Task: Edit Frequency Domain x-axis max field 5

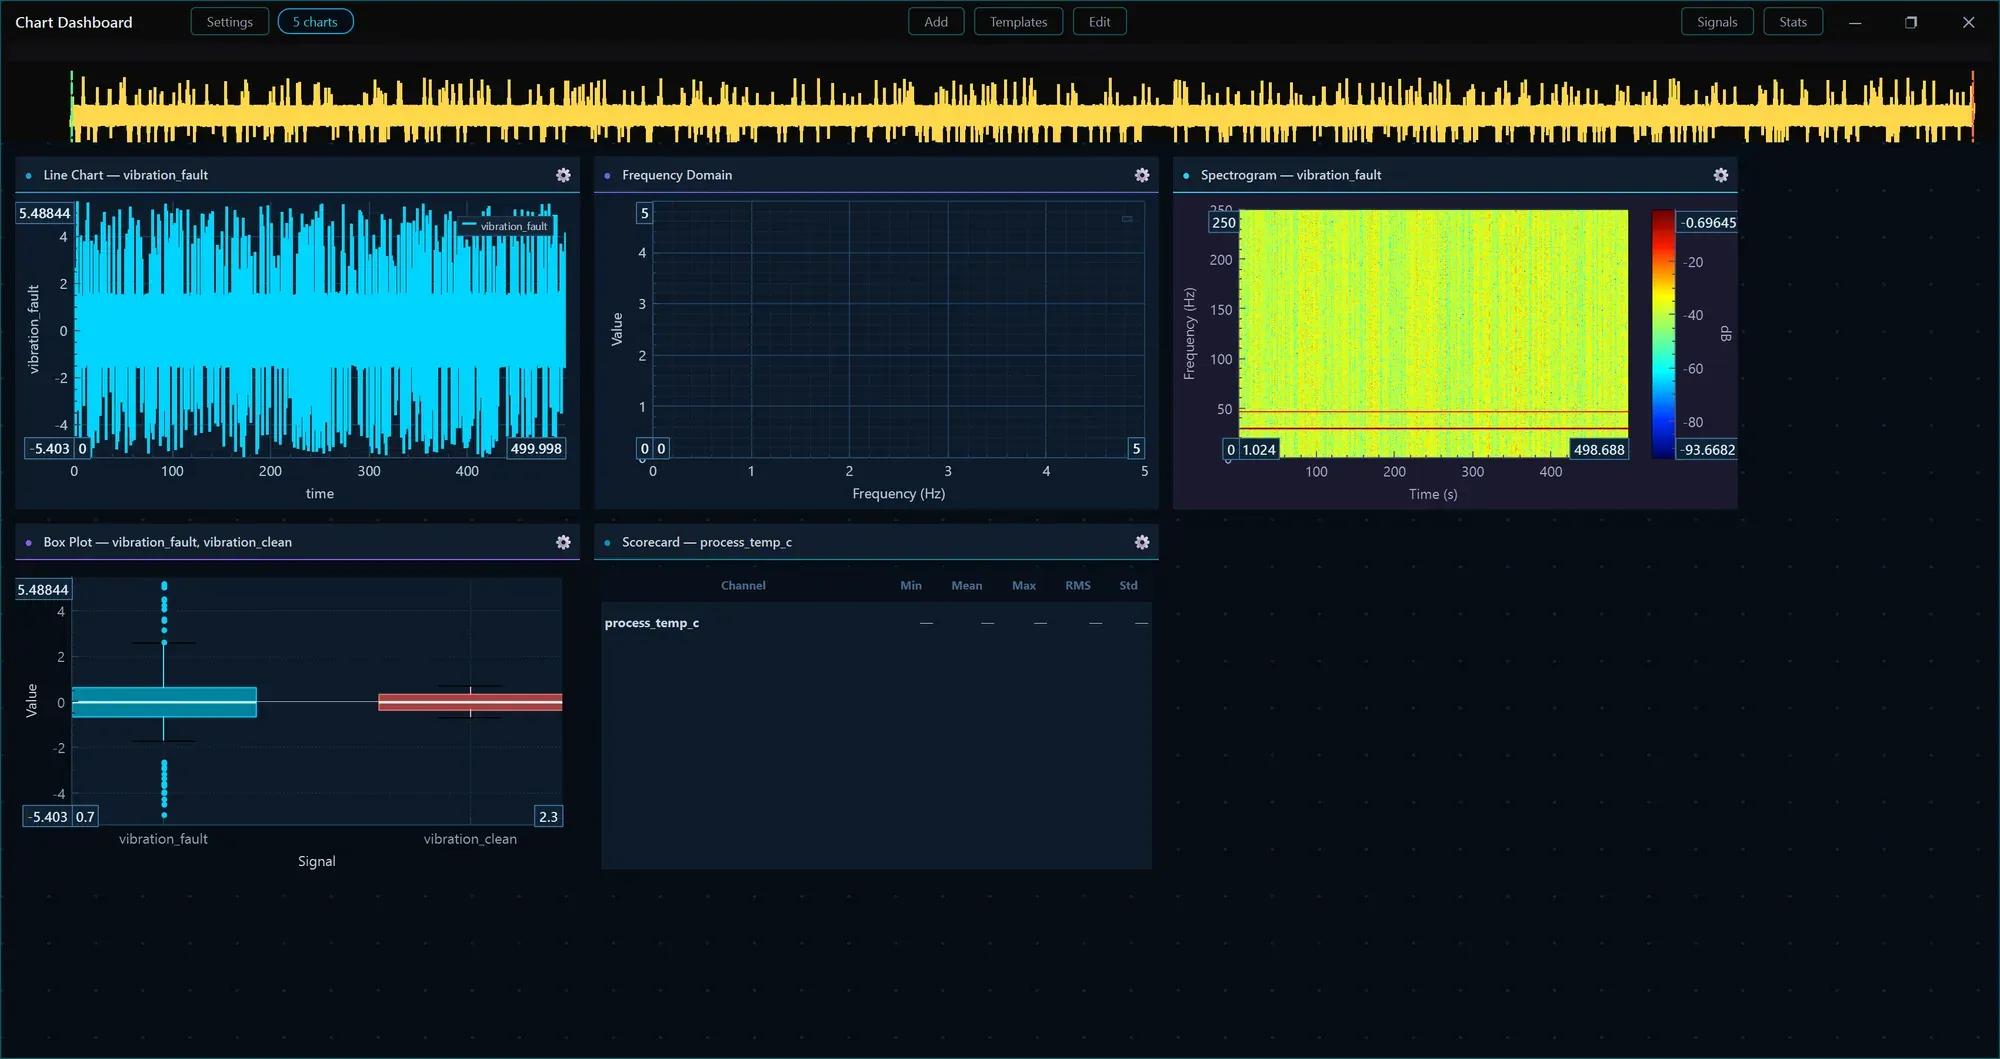Action: click(1136, 449)
